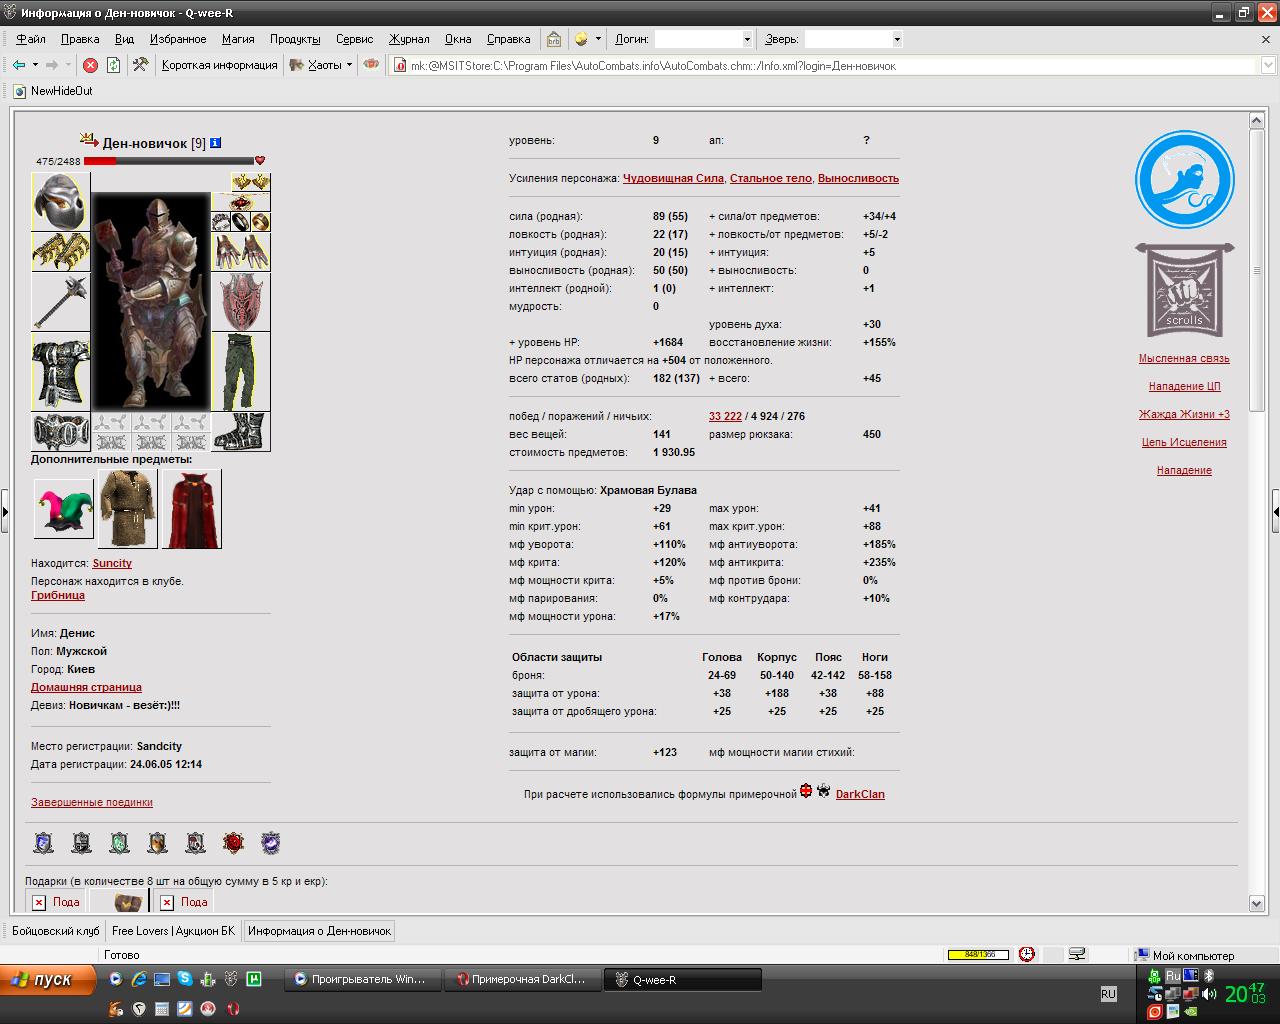
Task: Click the scrolls fist banner icon
Action: pyautogui.click(x=1184, y=290)
